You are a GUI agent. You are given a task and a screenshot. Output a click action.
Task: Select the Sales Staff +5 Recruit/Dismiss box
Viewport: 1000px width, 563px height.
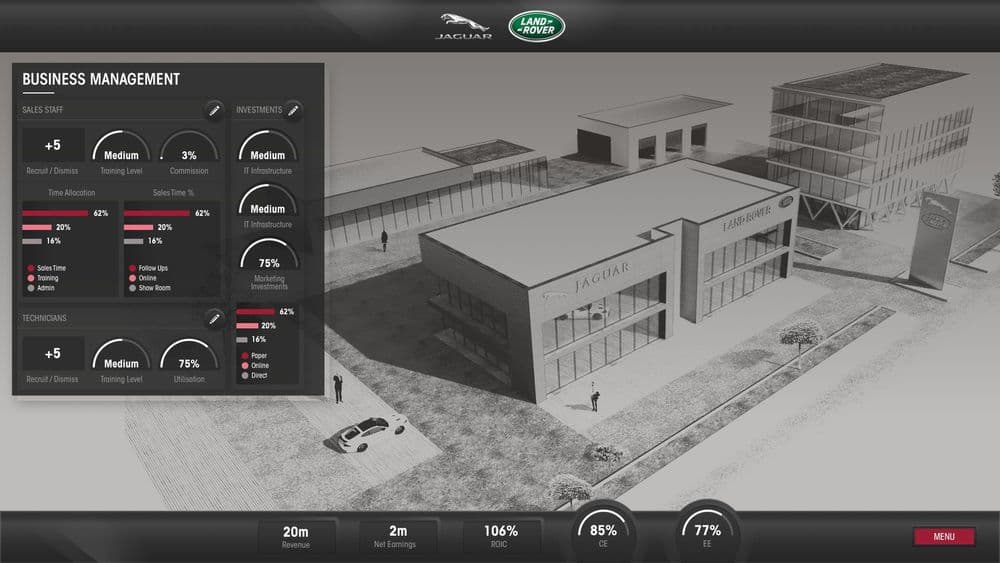53,145
